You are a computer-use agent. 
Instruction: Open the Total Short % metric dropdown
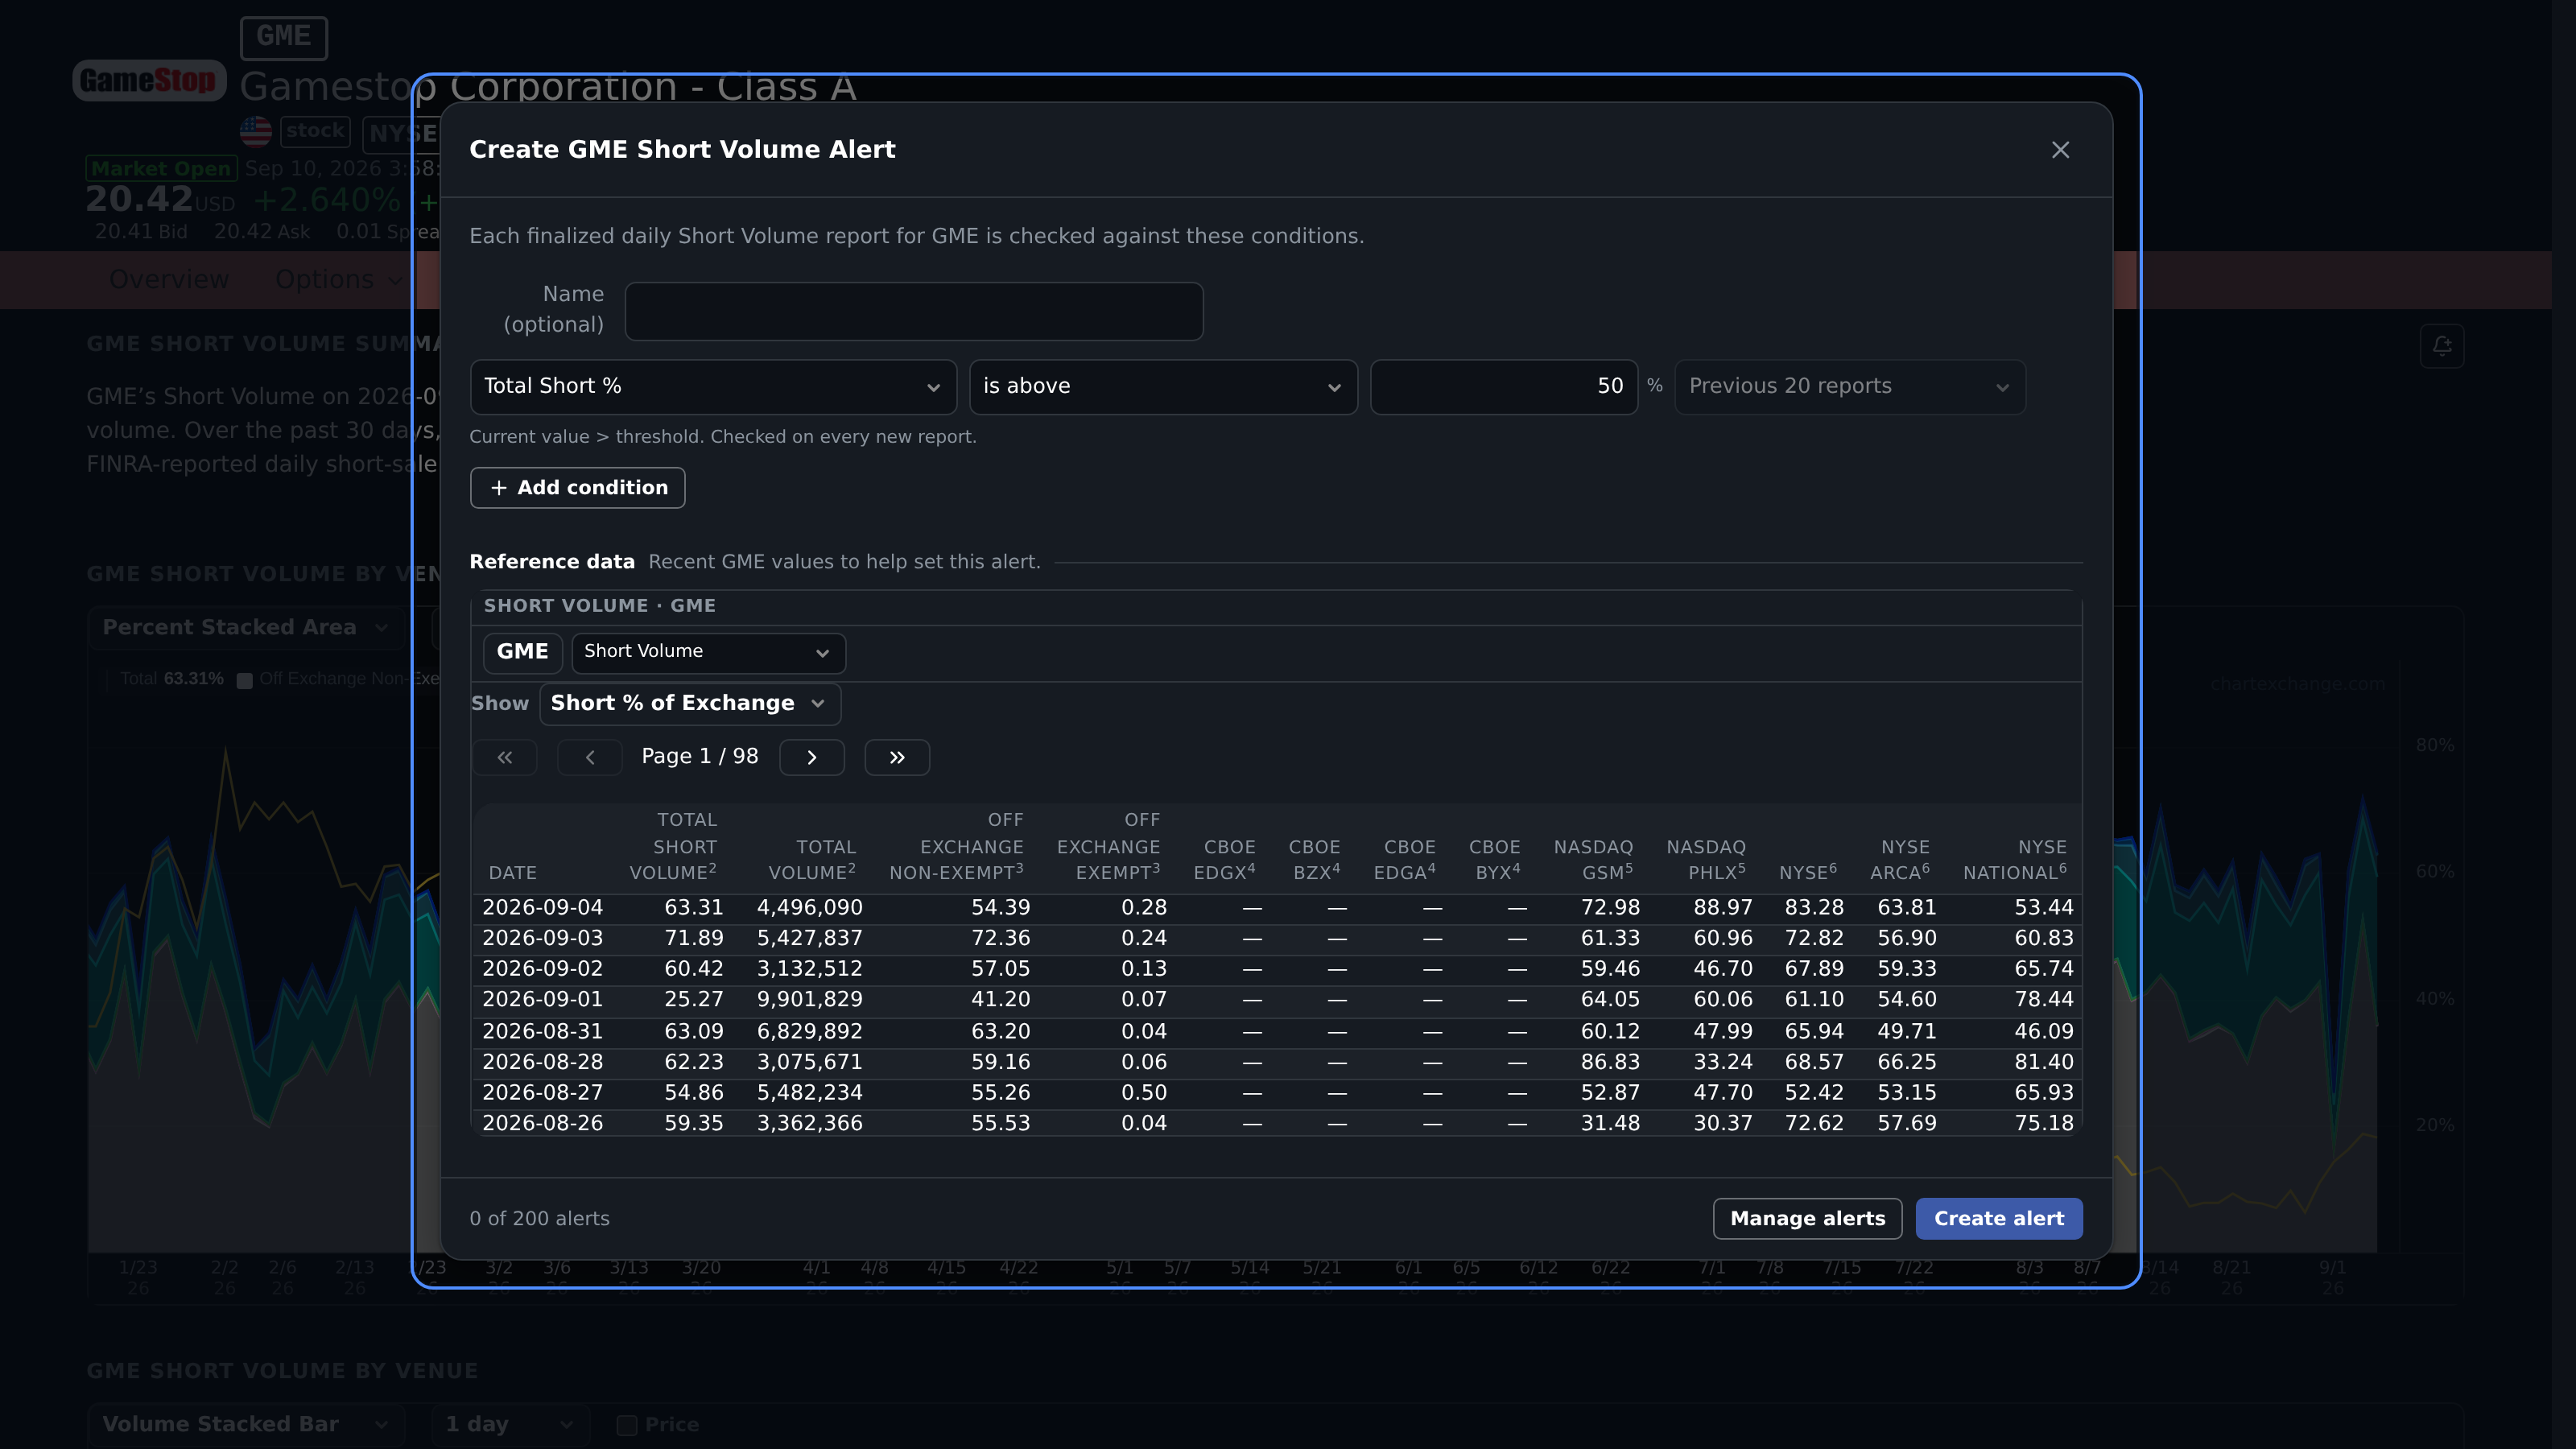point(713,387)
